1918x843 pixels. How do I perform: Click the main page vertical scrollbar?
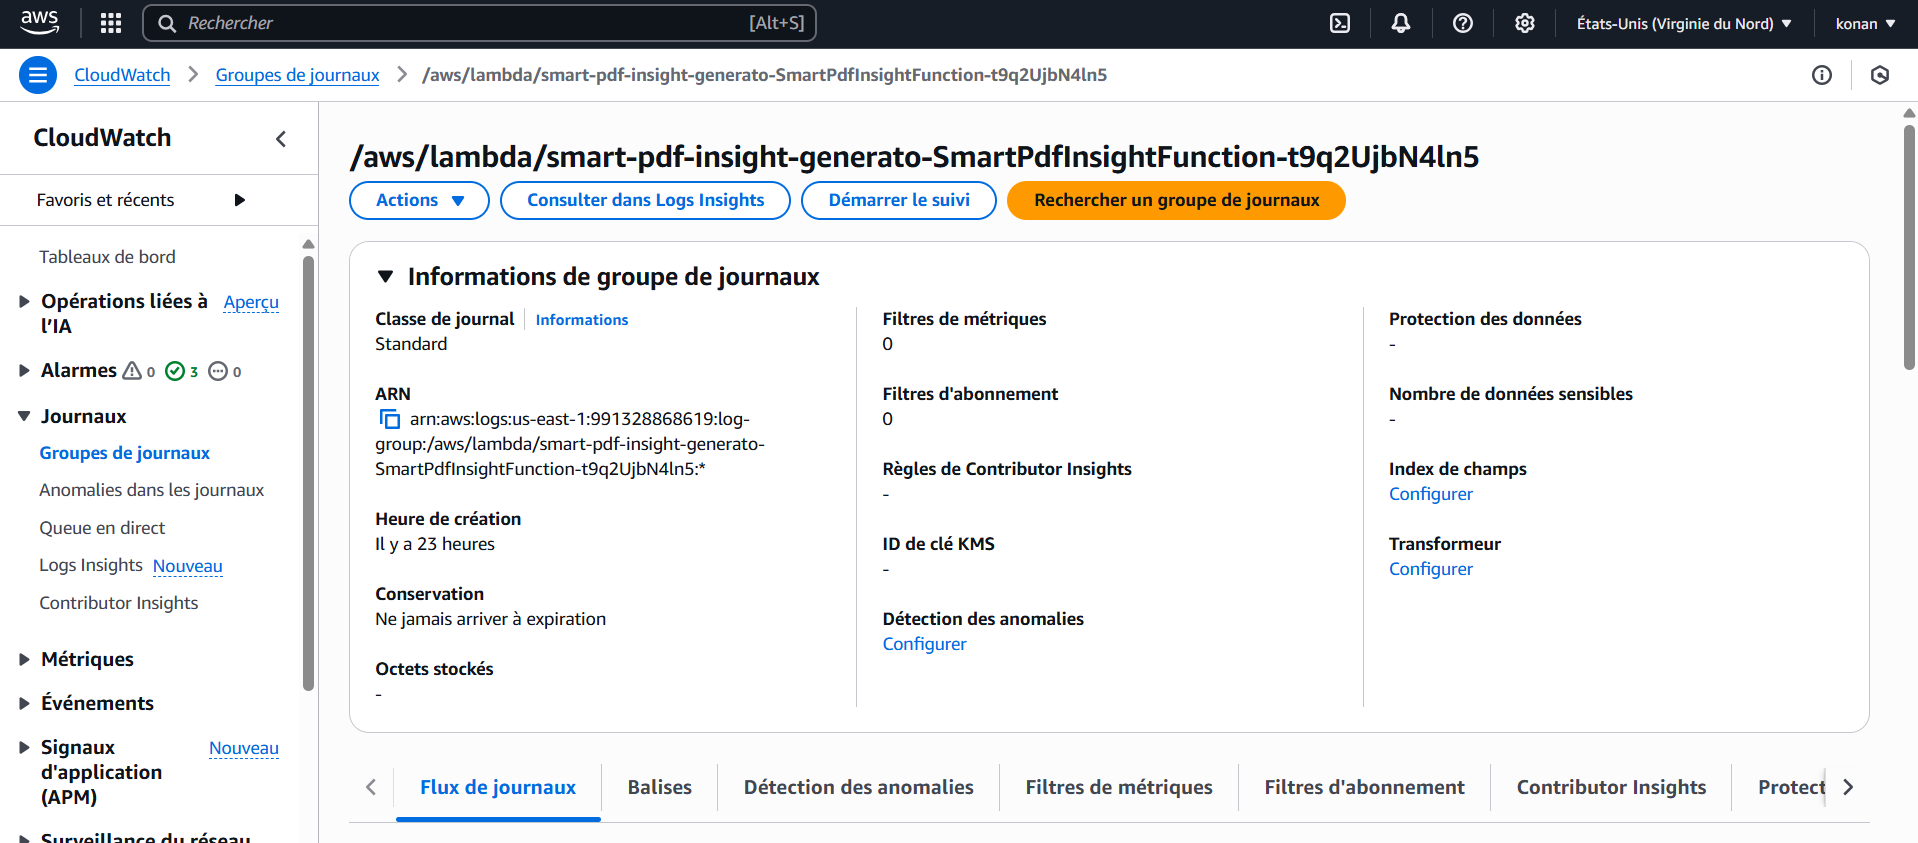(x=1909, y=245)
